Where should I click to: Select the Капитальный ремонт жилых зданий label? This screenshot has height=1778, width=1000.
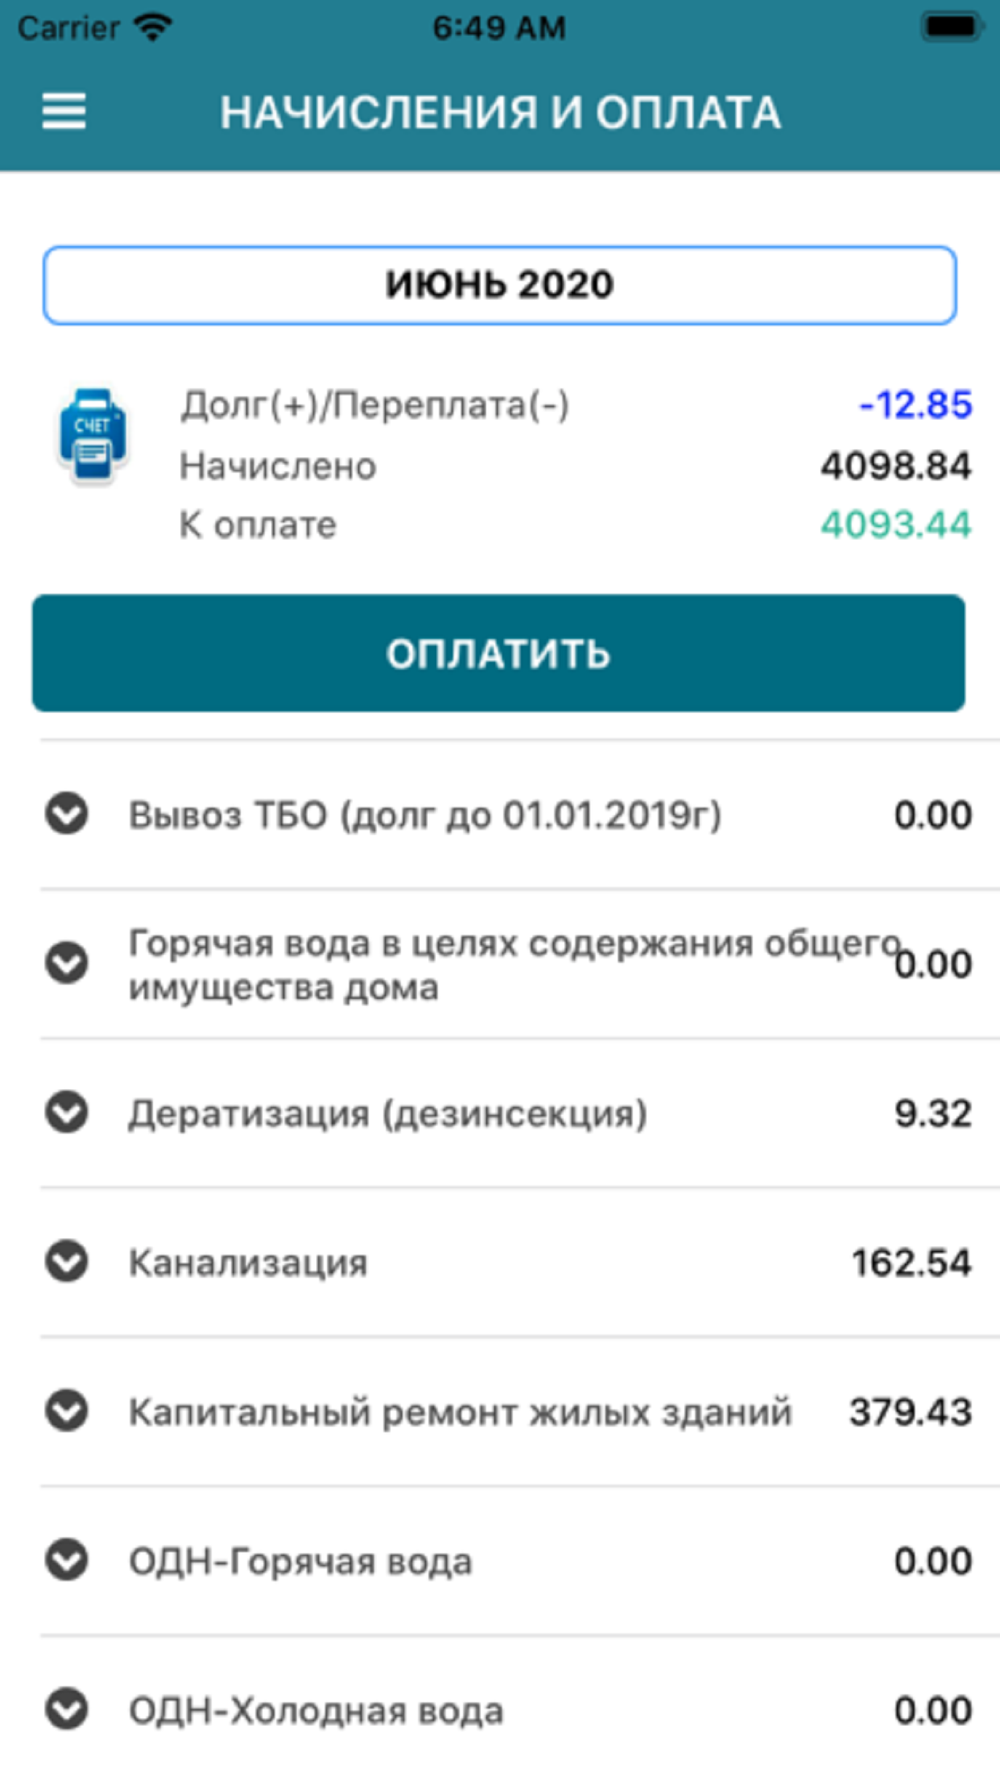pyautogui.click(x=460, y=1412)
